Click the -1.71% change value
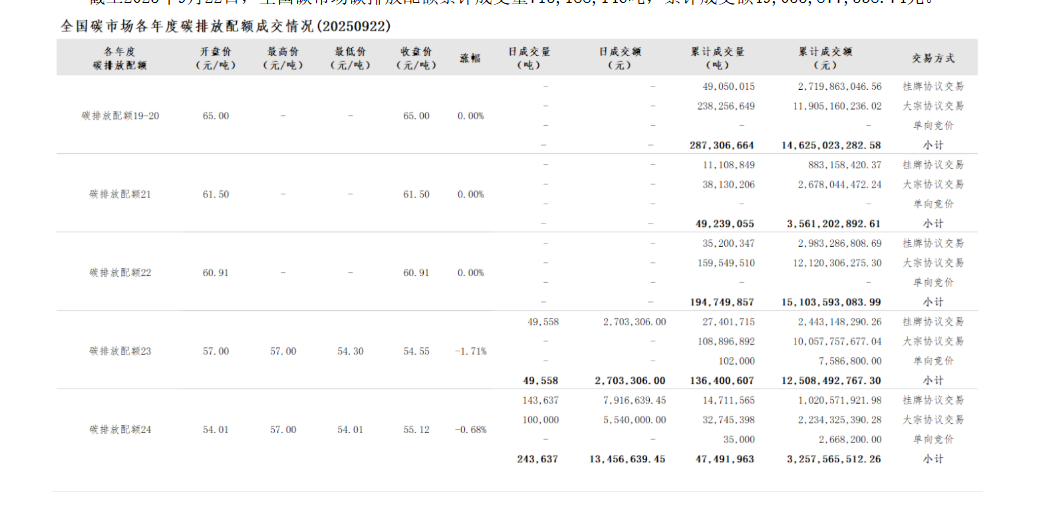Image resolution: width=1056 pixels, height=514 pixels. click(470, 351)
